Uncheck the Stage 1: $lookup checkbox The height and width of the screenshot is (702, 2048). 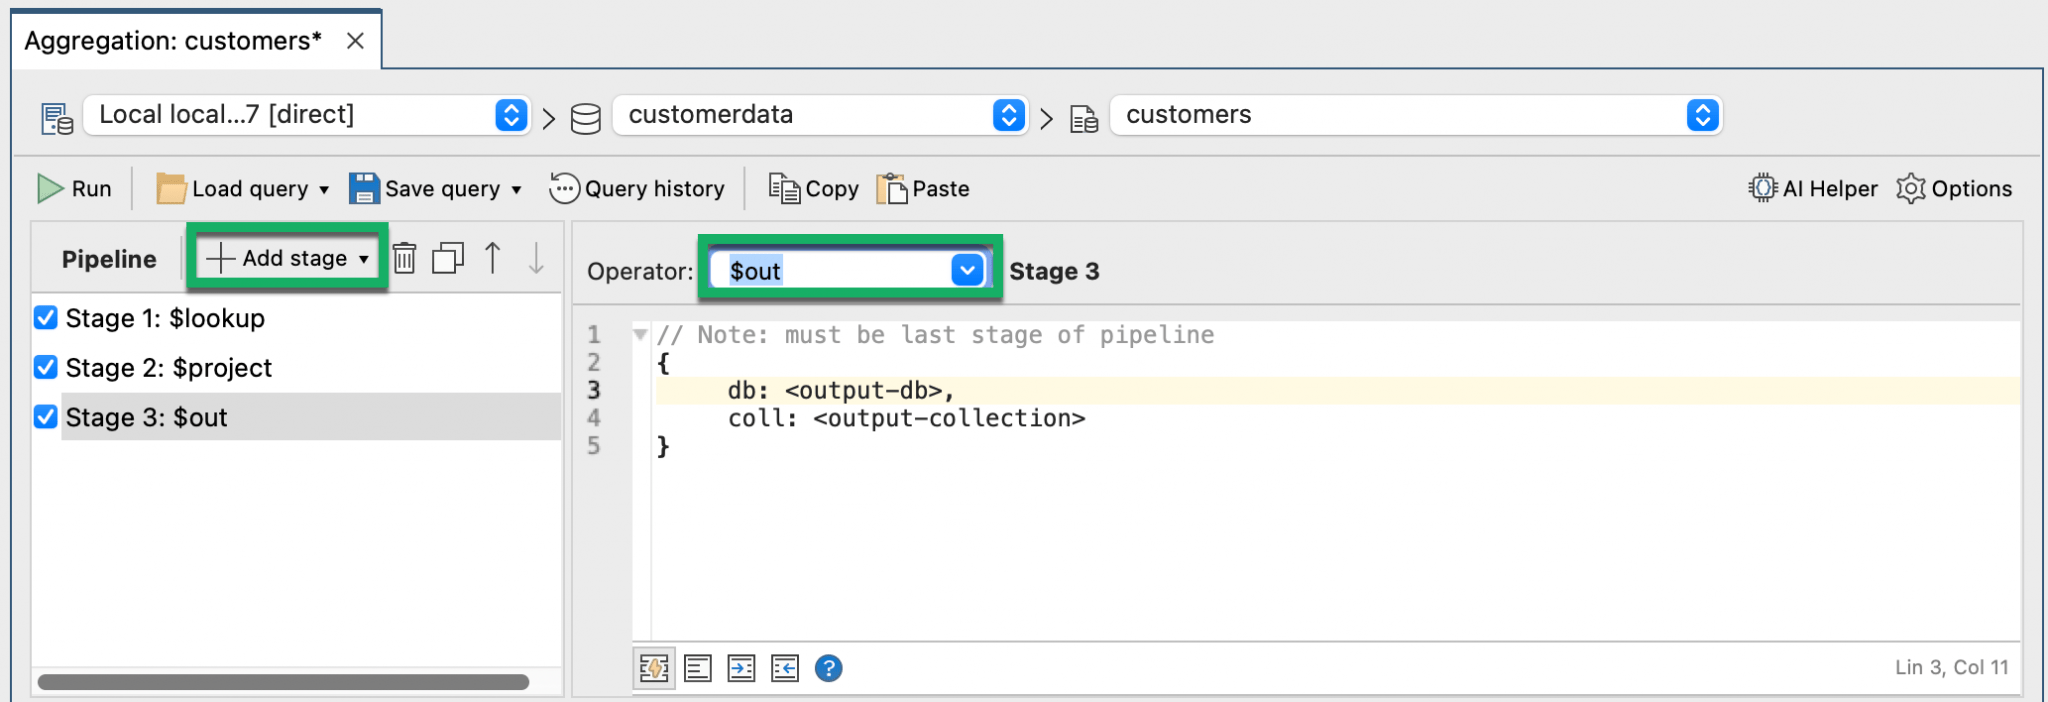[x=46, y=318]
